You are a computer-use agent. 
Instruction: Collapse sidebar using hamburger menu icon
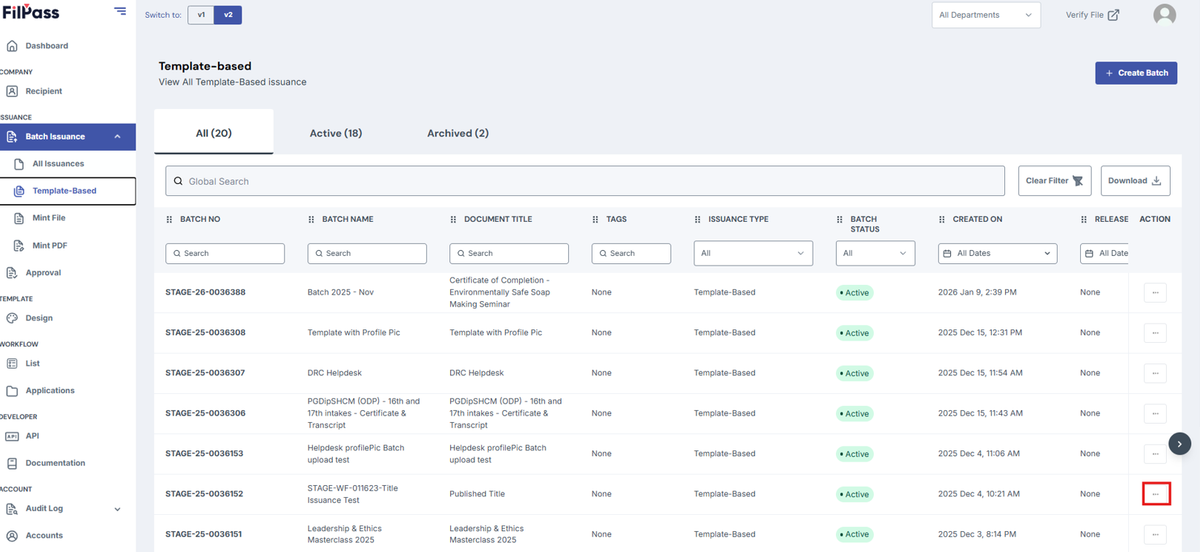coord(120,11)
